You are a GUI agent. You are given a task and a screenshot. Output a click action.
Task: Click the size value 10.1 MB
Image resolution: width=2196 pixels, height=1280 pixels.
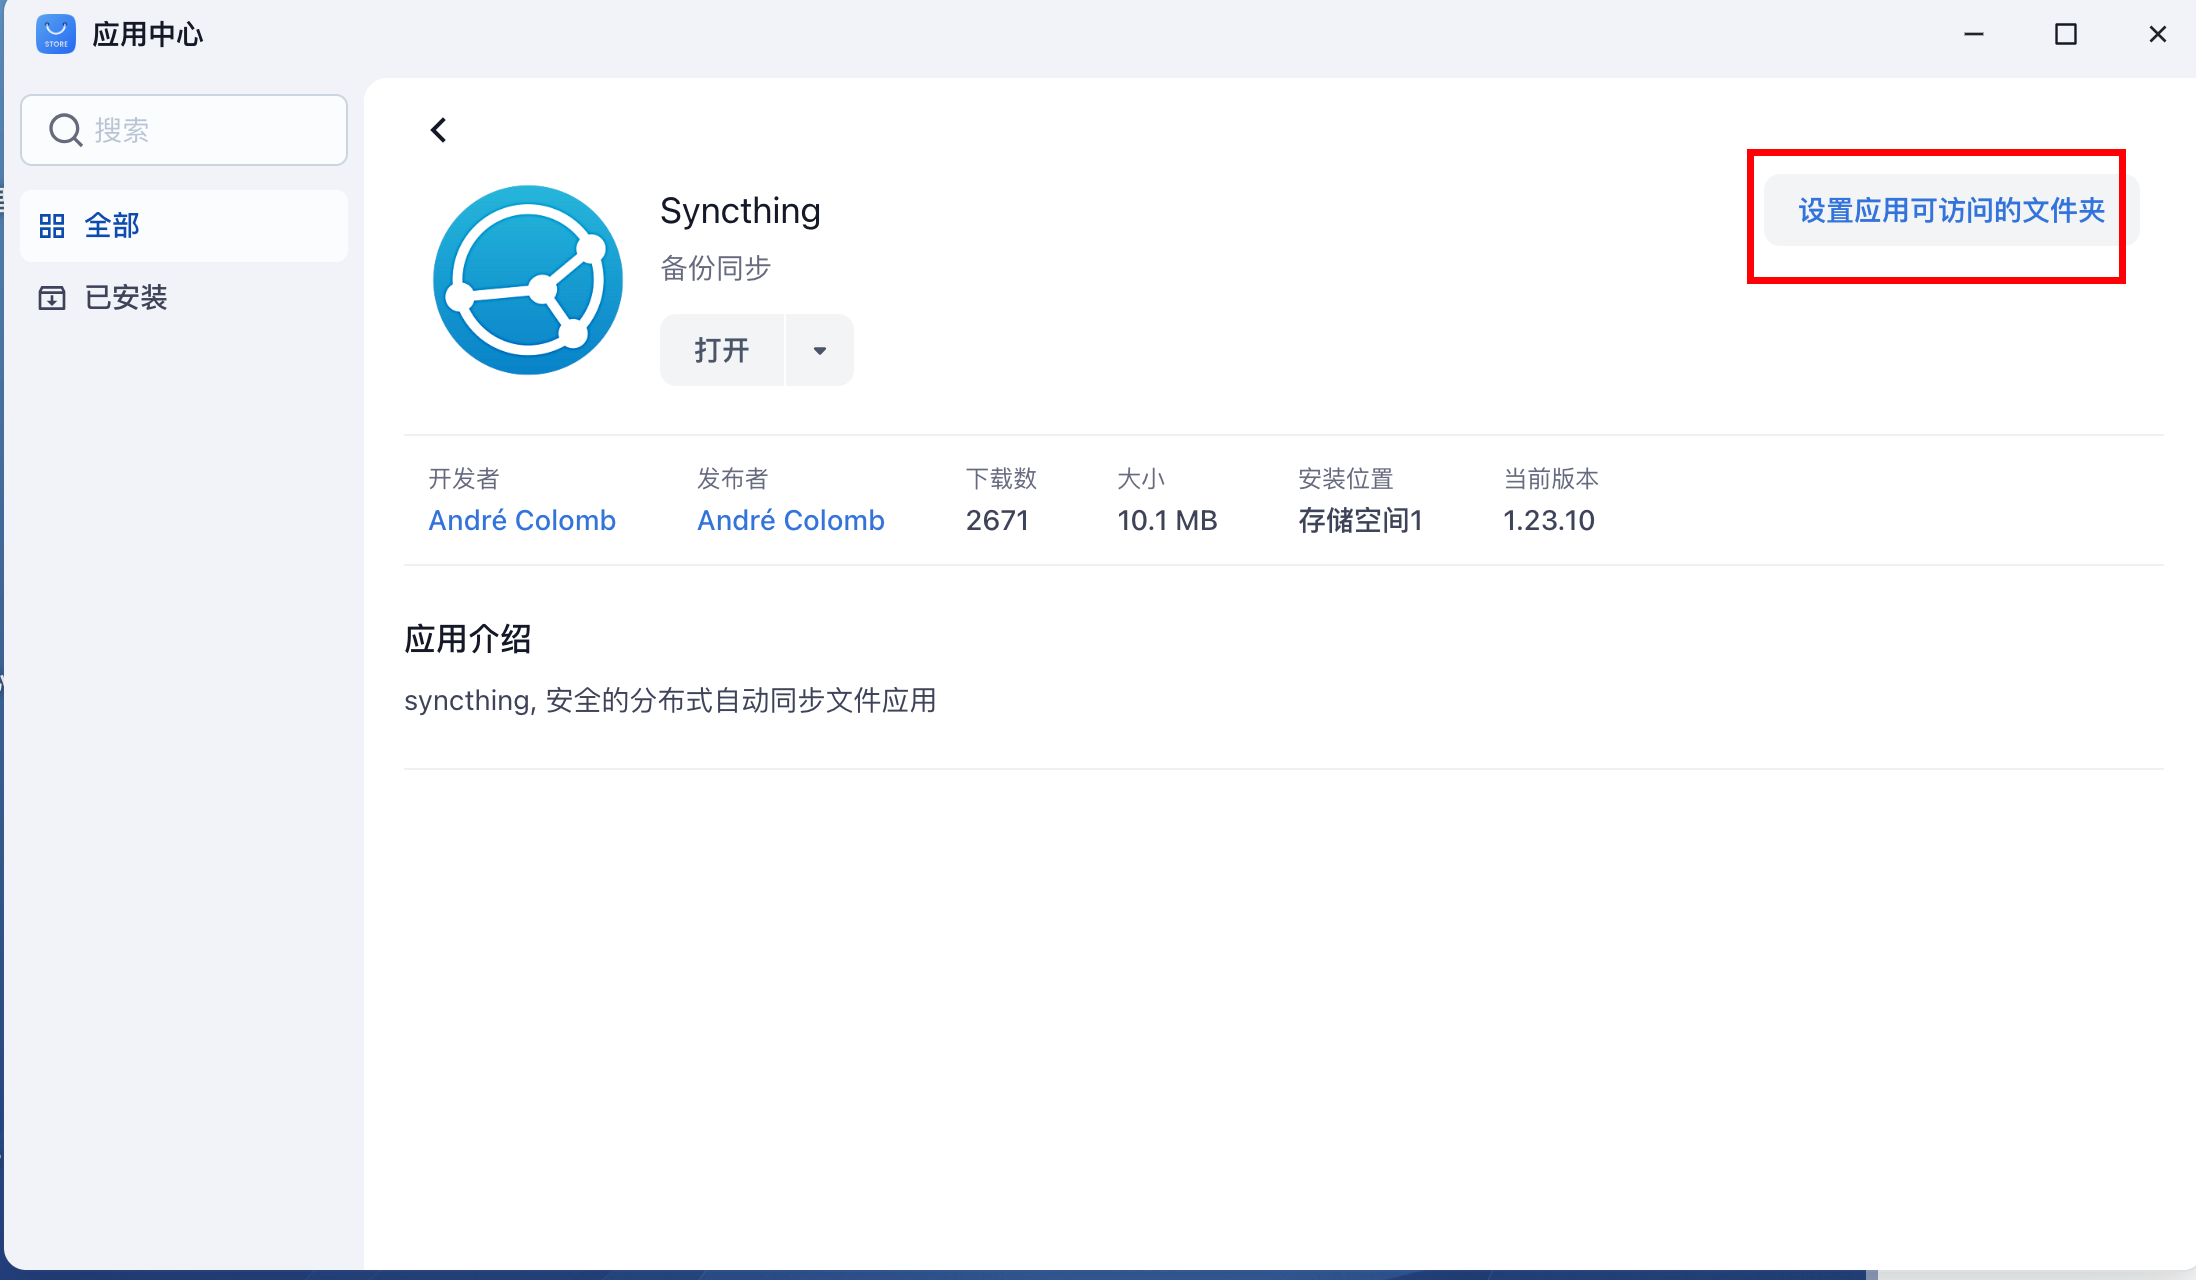[1167, 521]
